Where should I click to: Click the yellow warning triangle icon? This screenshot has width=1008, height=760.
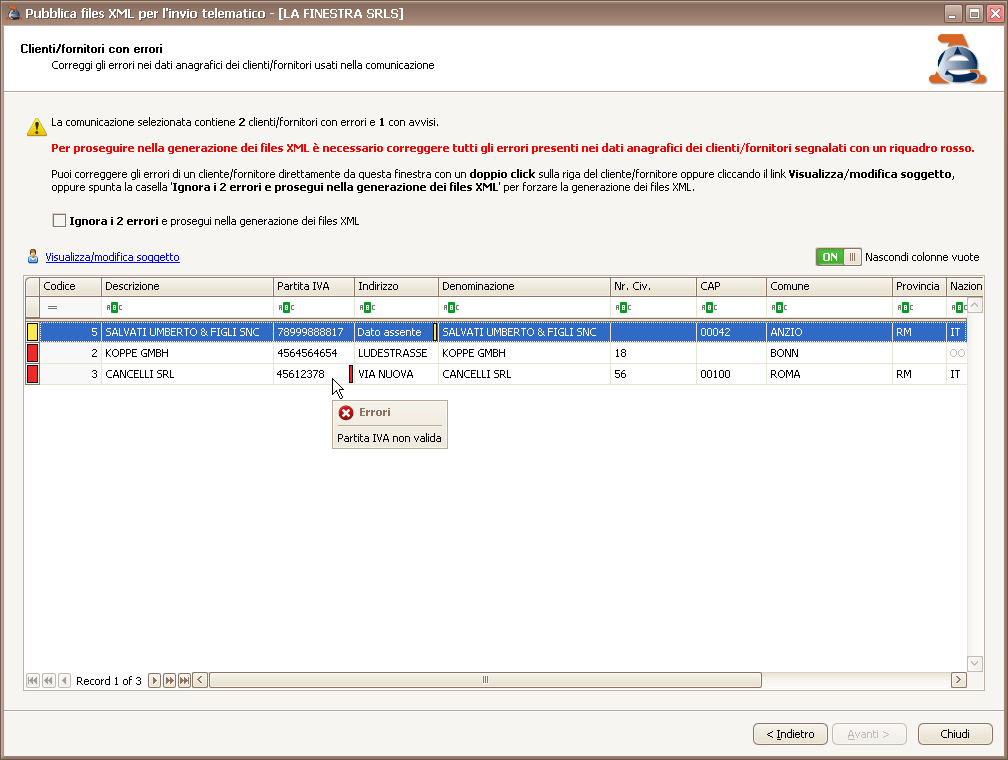point(36,127)
